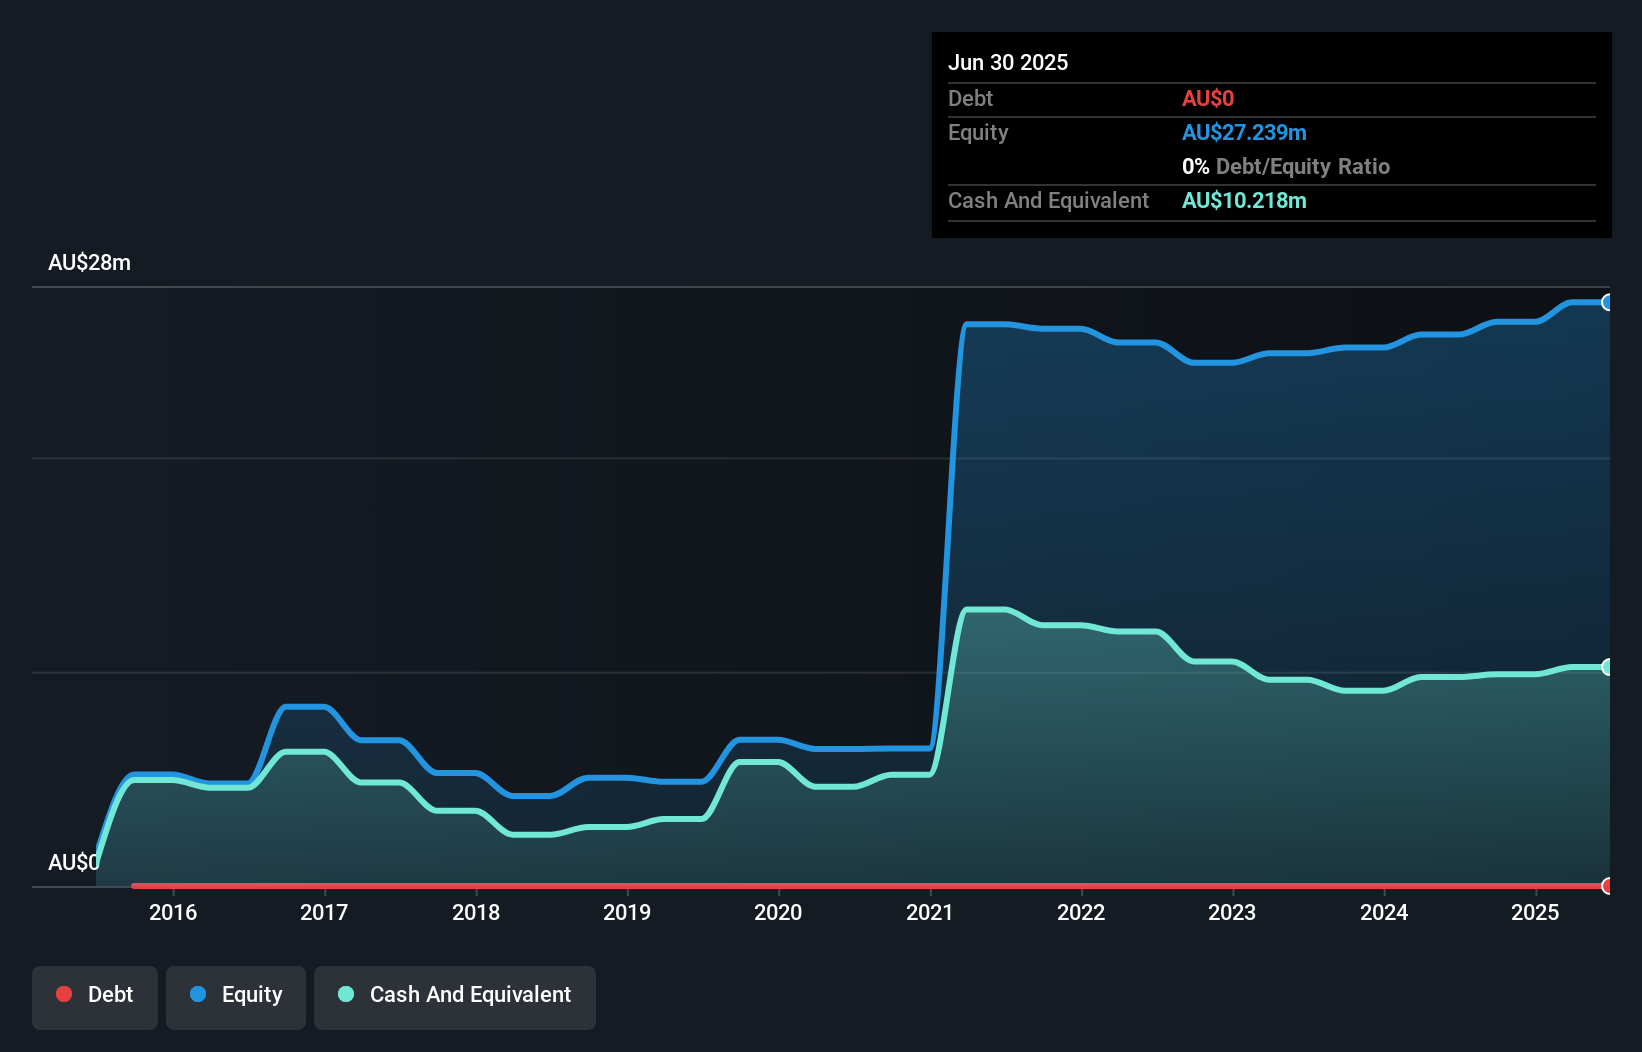
Task: Click the 2018 x-axis label
Action: [476, 912]
